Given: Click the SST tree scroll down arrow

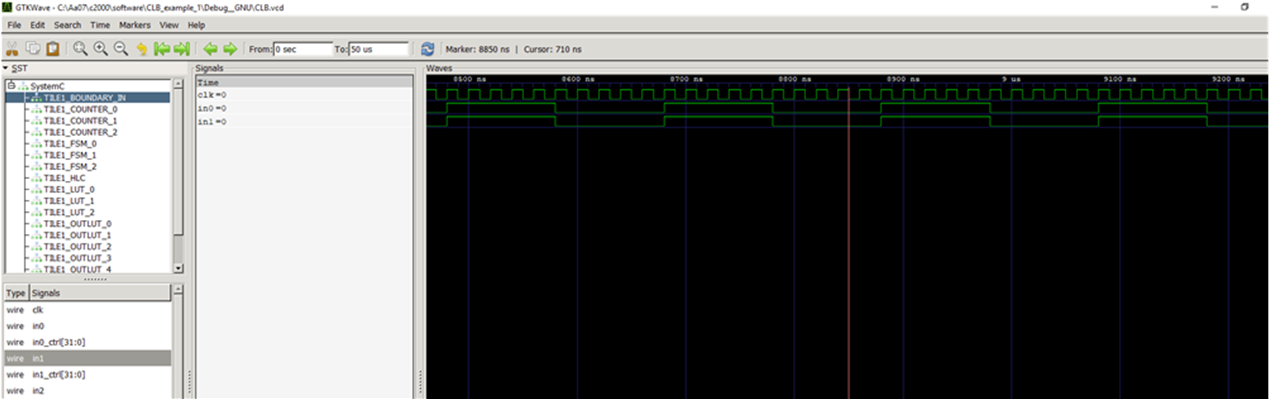Looking at the screenshot, I should [x=179, y=268].
